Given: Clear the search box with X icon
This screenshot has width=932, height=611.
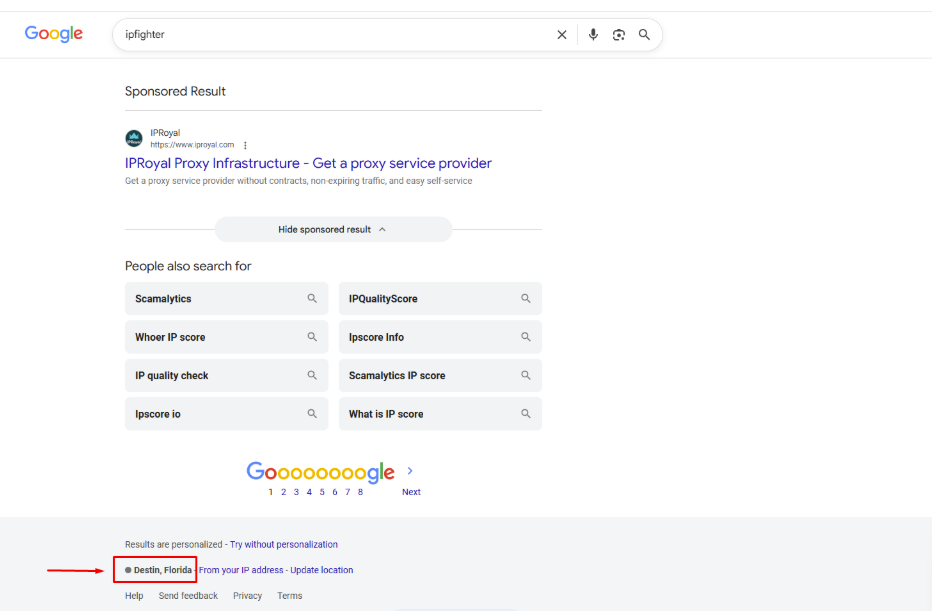Looking at the screenshot, I should point(562,34).
